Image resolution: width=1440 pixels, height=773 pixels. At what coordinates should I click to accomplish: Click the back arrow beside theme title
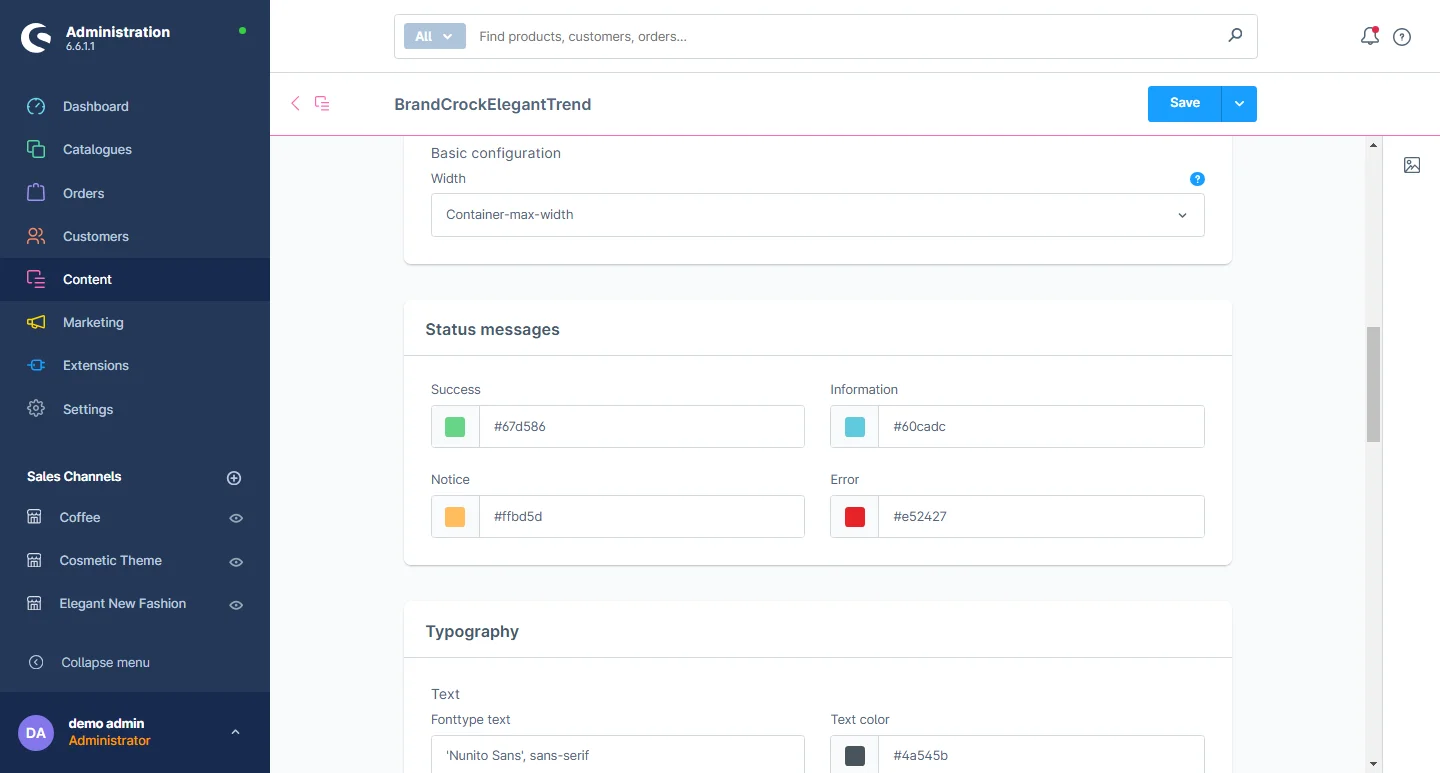point(295,103)
